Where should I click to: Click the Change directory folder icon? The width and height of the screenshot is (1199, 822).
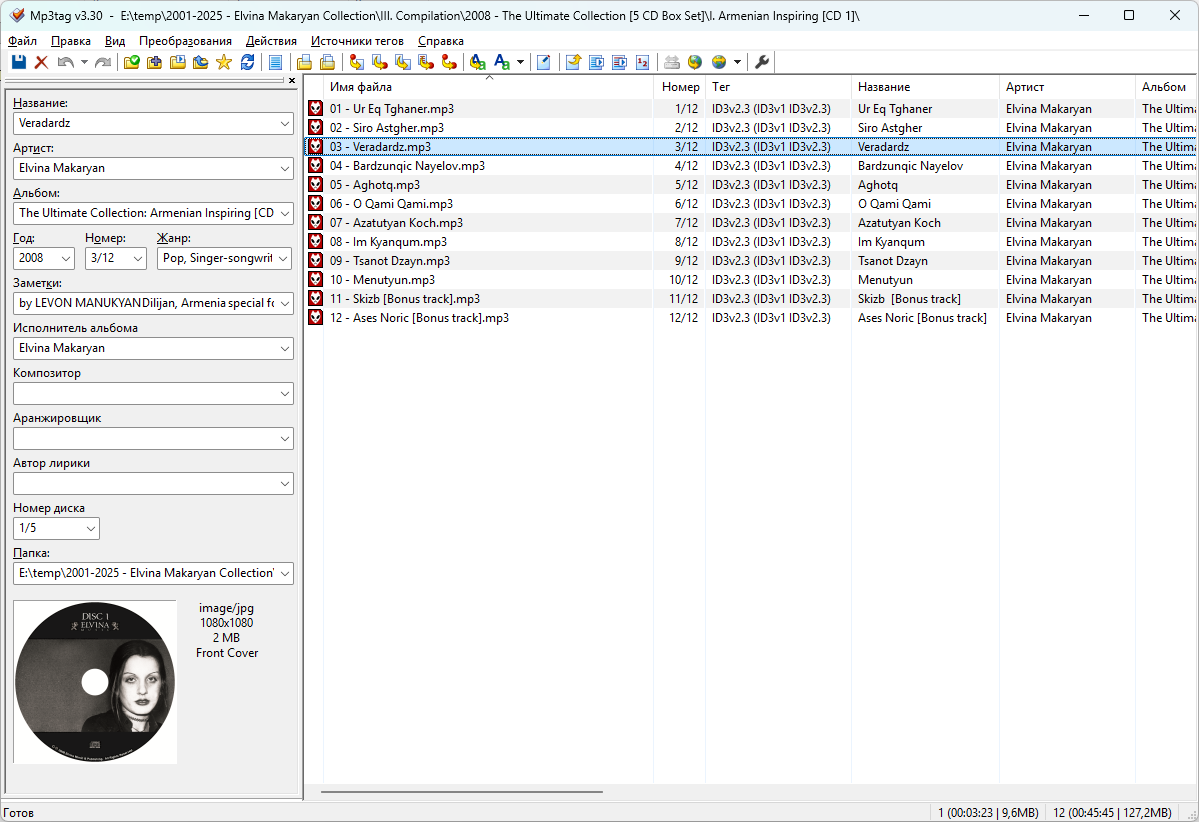point(131,63)
